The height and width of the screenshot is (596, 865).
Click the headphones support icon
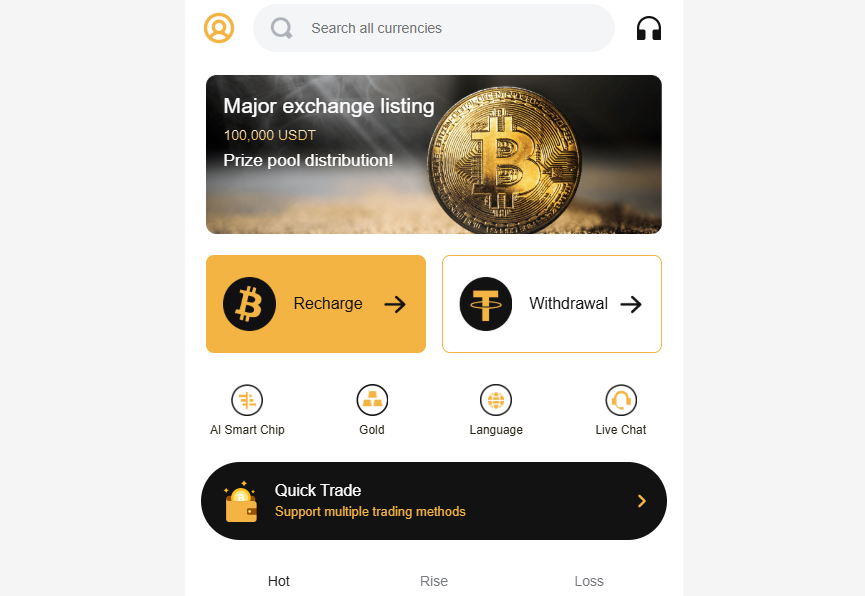click(x=649, y=28)
